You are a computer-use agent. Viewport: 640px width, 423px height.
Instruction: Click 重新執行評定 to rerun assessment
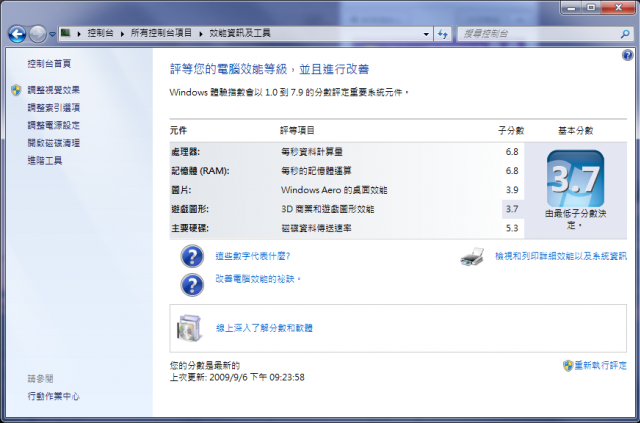600,365
